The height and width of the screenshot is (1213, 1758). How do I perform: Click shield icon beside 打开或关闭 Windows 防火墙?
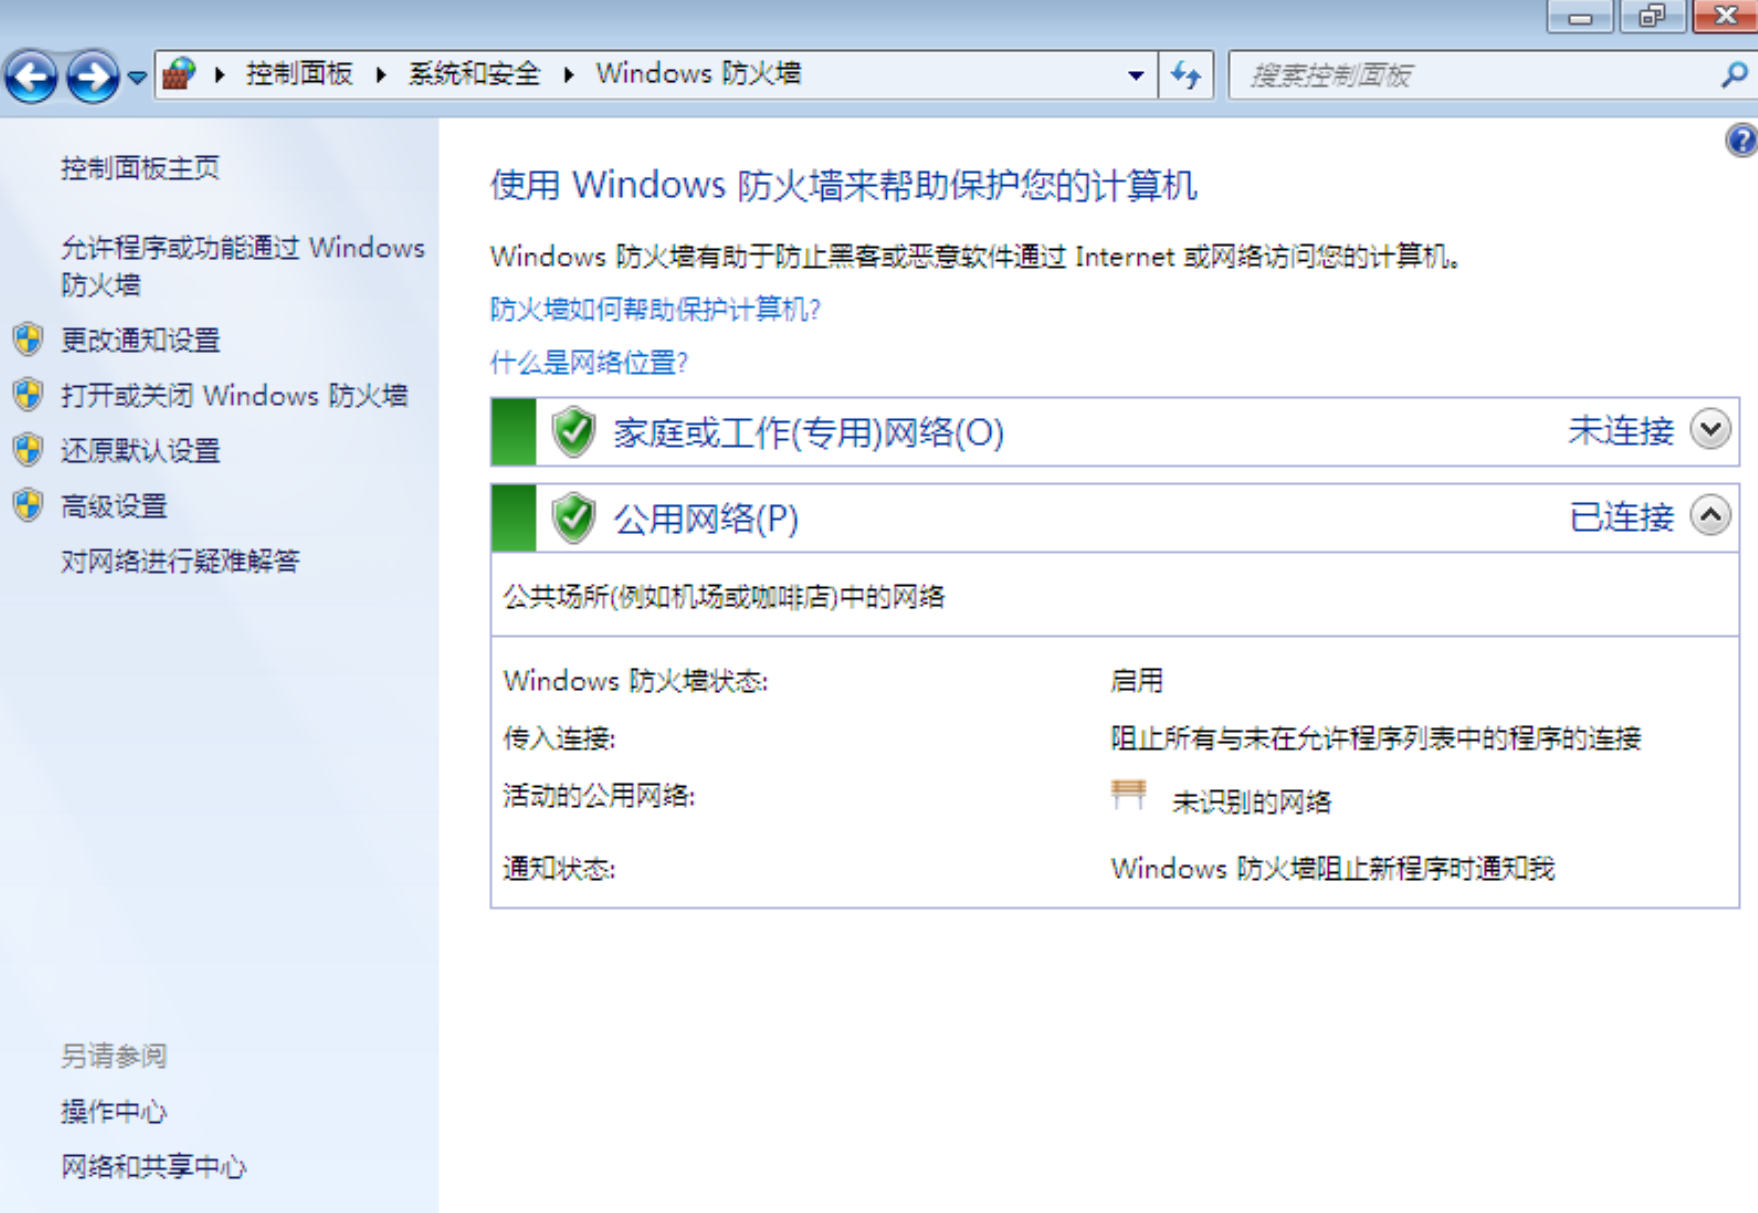[x=28, y=395]
